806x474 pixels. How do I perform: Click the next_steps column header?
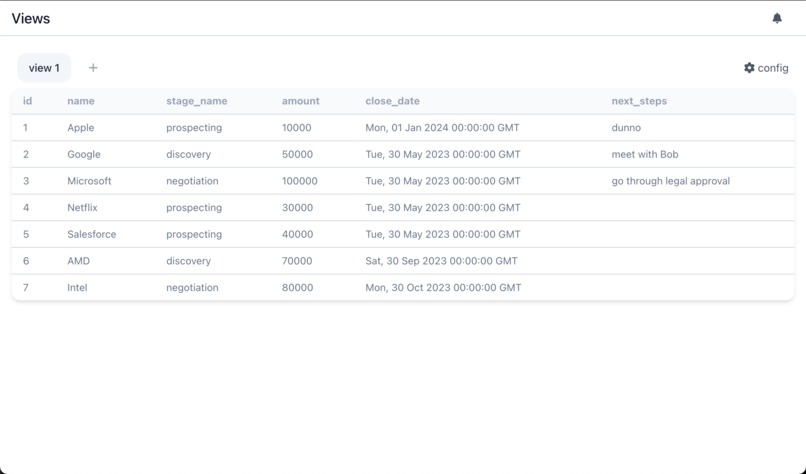[x=639, y=101]
